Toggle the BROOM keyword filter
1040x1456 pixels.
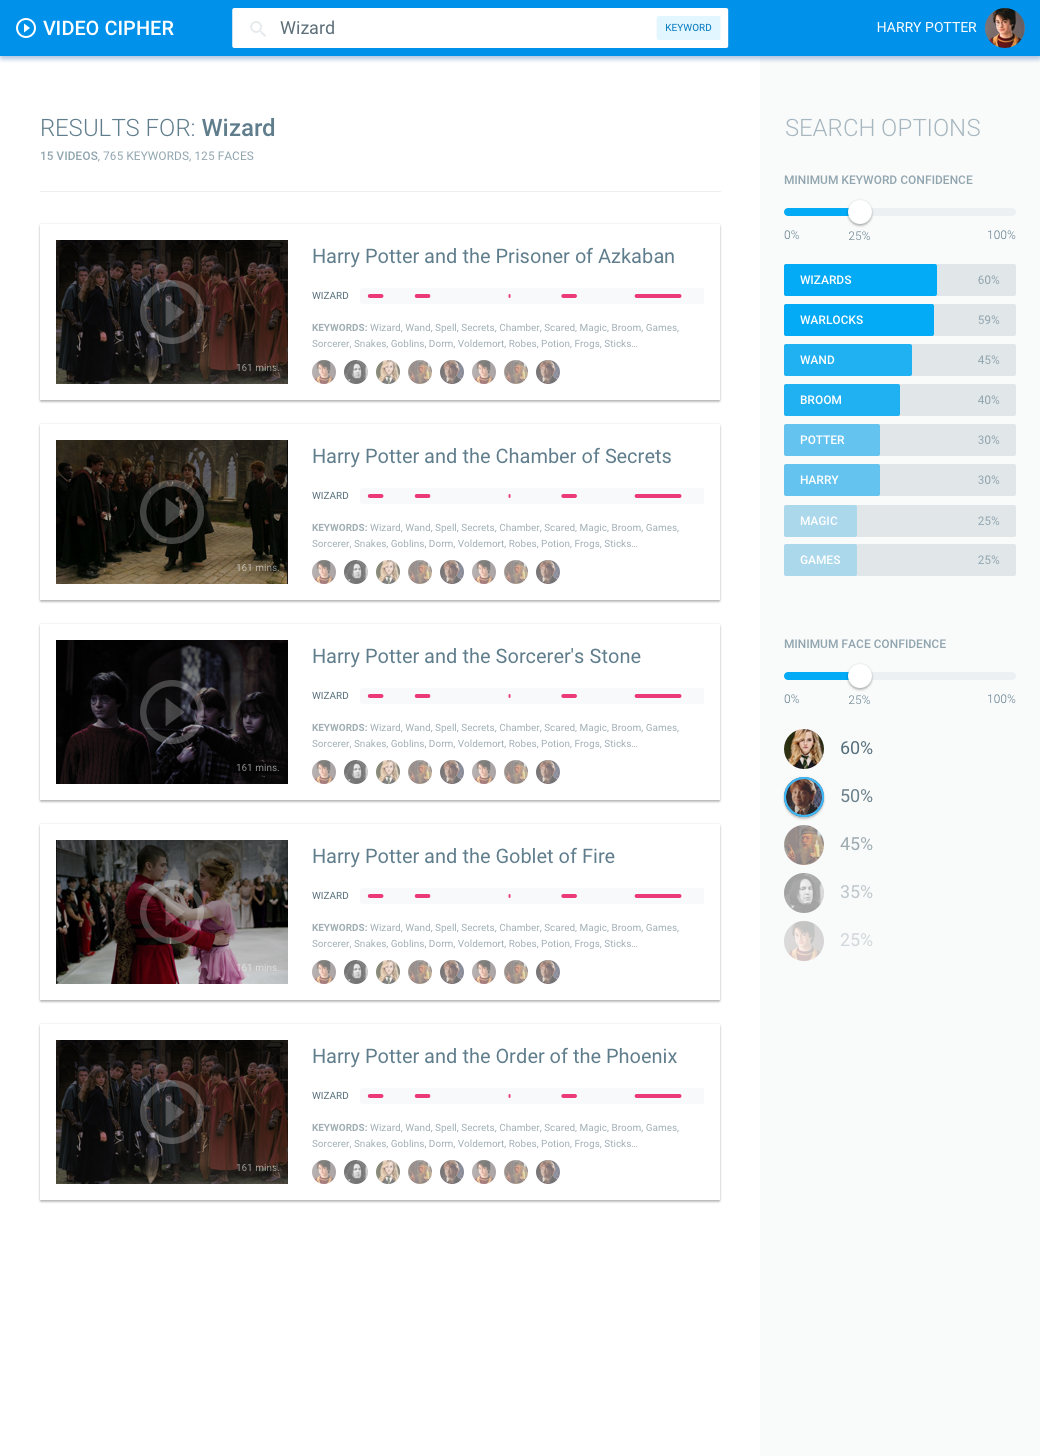tap(900, 400)
